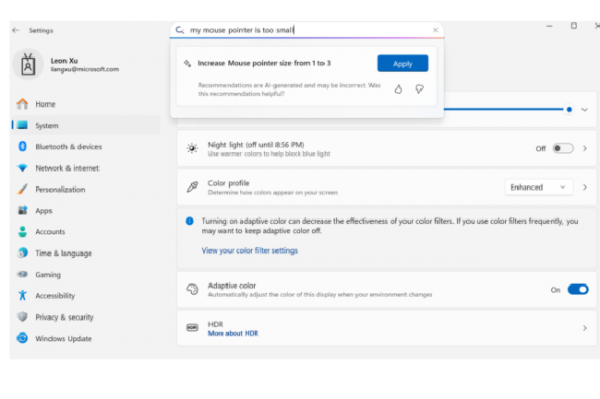Click the search magnifier icon

179,30
